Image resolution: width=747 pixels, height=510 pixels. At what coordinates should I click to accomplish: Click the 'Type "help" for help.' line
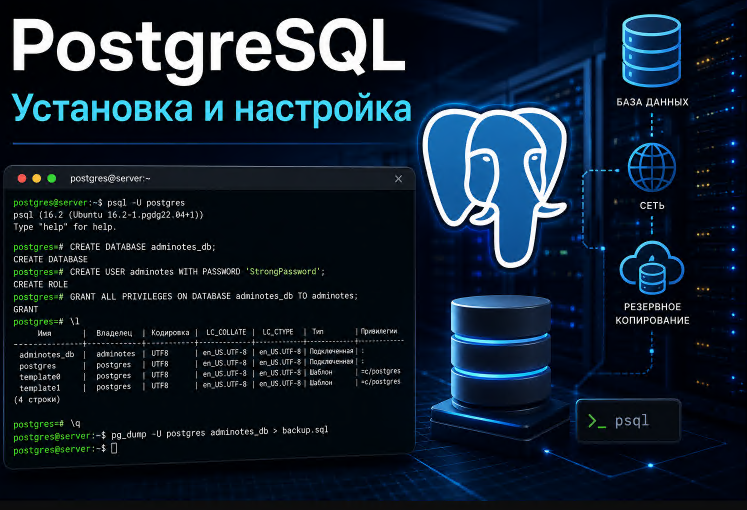65,227
